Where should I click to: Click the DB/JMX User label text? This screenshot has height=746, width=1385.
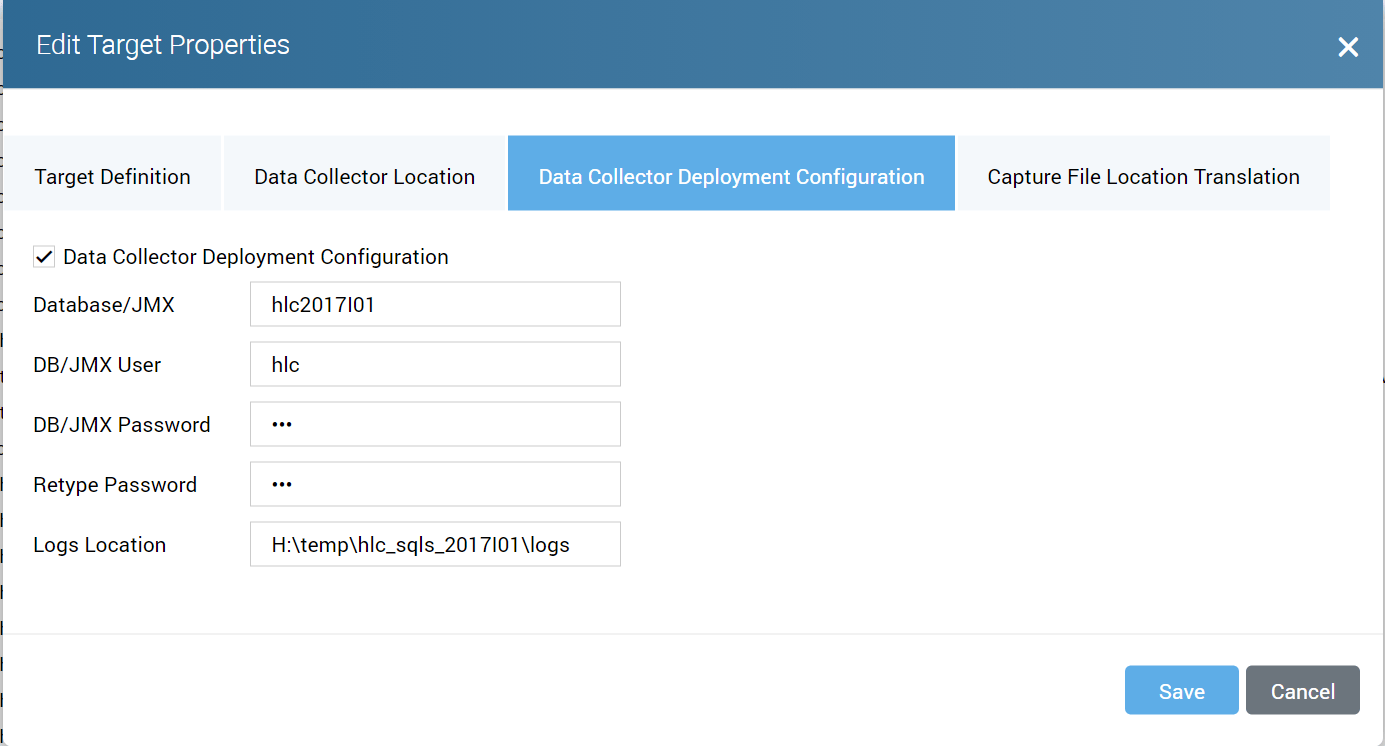pyautogui.click(x=97, y=365)
